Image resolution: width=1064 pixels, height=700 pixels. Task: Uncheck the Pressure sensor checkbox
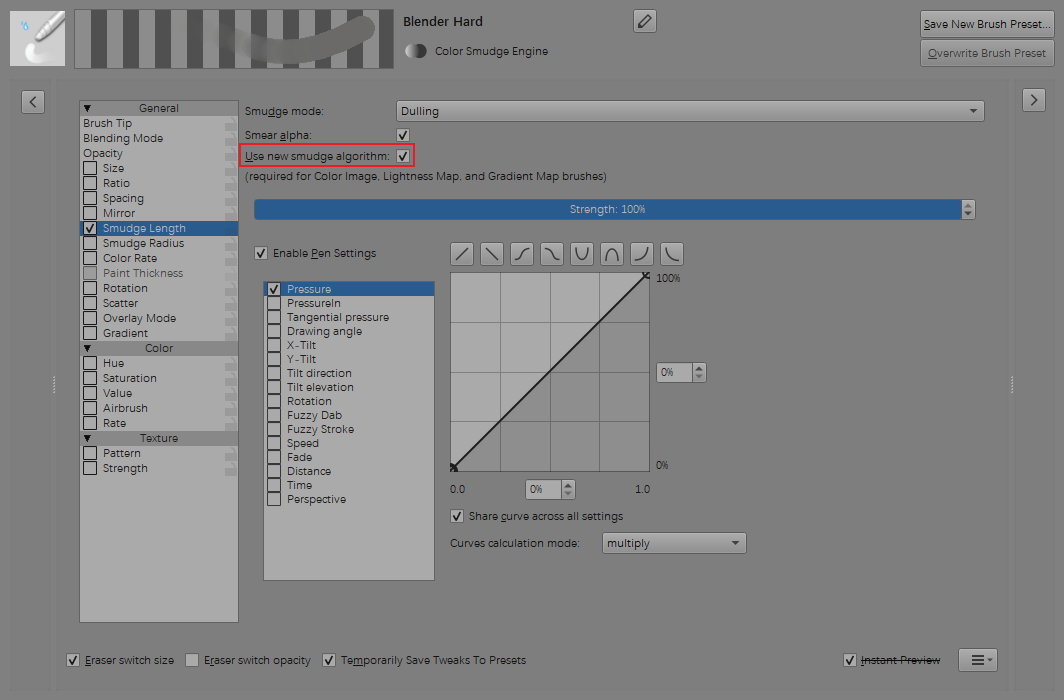(274, 289)
